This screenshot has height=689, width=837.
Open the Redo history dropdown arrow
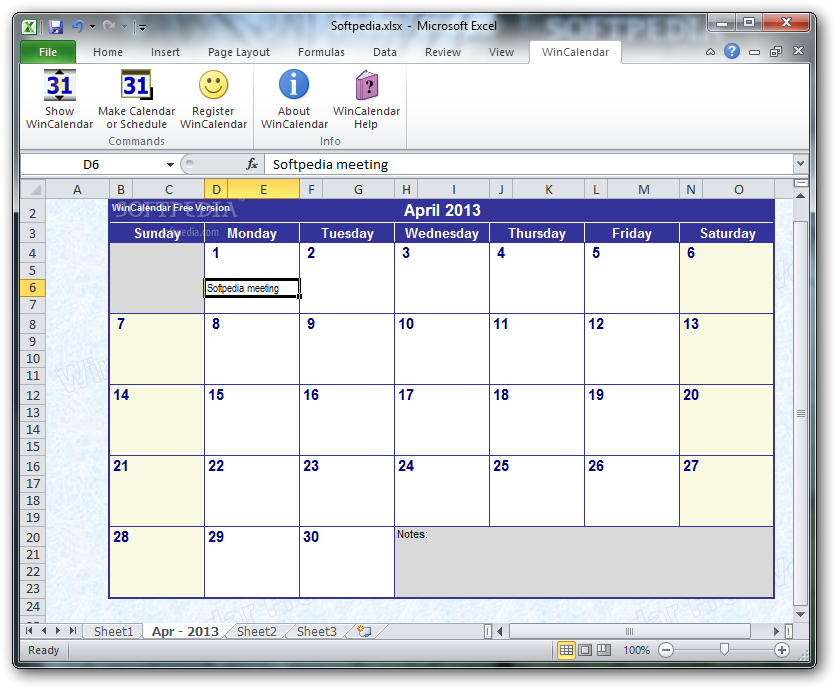pyautogui.click(x=124, y=26)
